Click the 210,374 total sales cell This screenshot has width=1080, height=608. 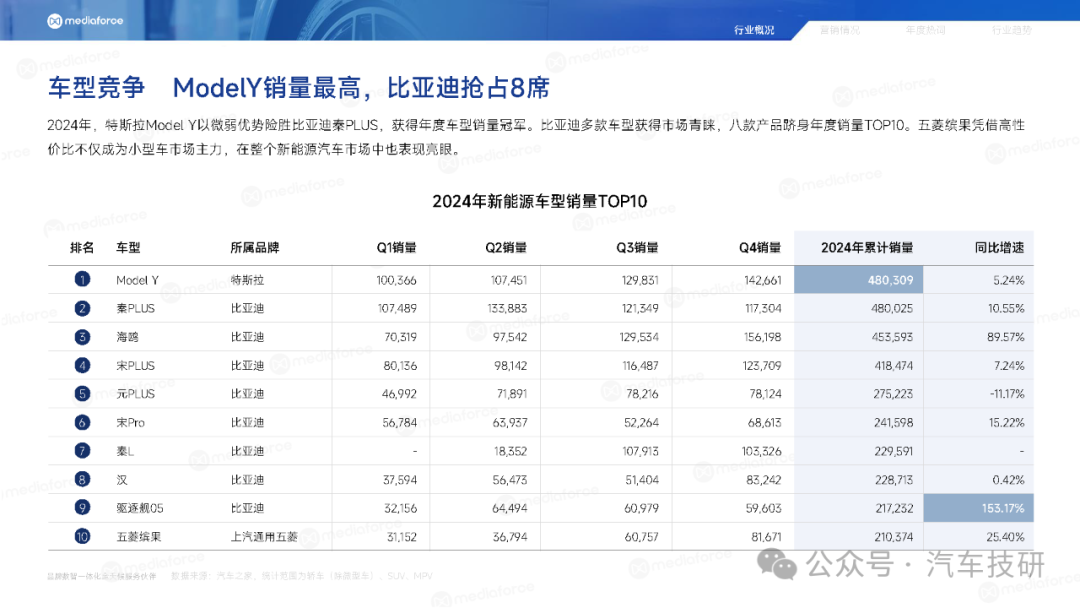point(894,537)
